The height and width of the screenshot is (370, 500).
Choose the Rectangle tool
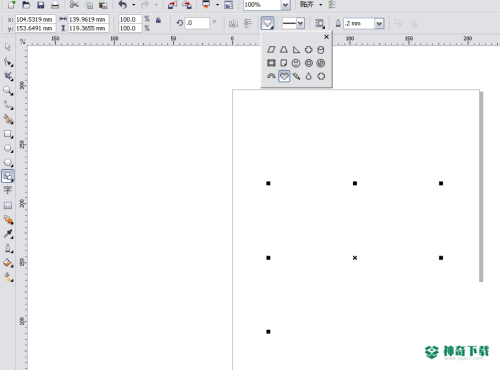[8, 134]
